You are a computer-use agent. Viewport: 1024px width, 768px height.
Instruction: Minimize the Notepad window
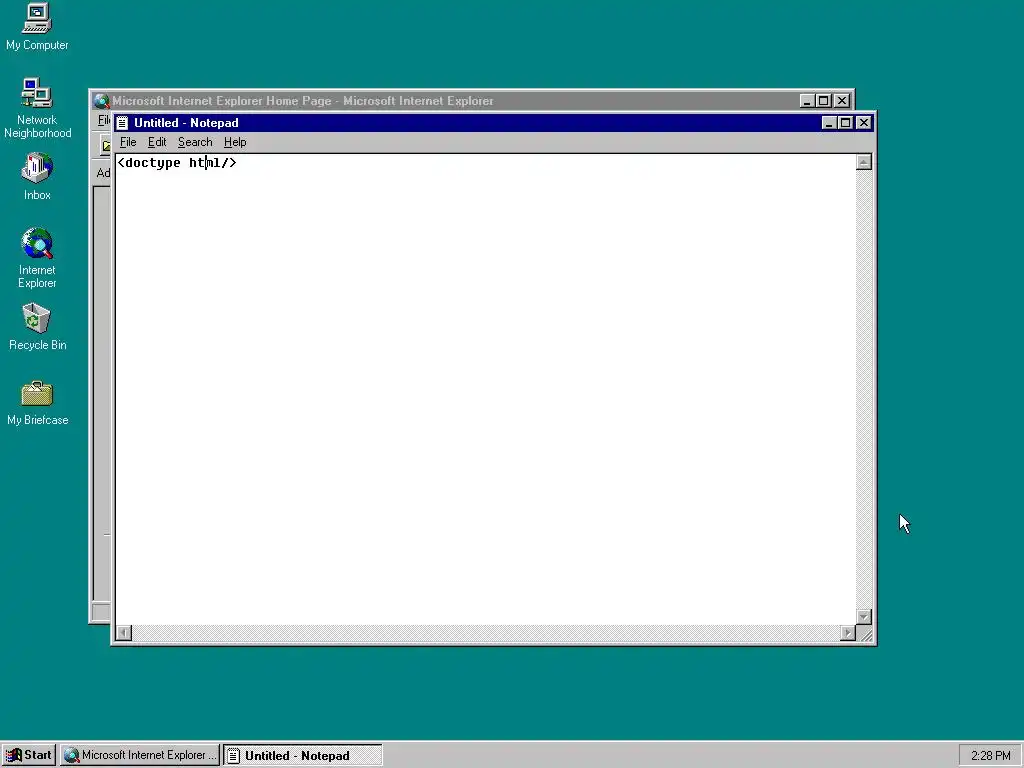point(829,123)
